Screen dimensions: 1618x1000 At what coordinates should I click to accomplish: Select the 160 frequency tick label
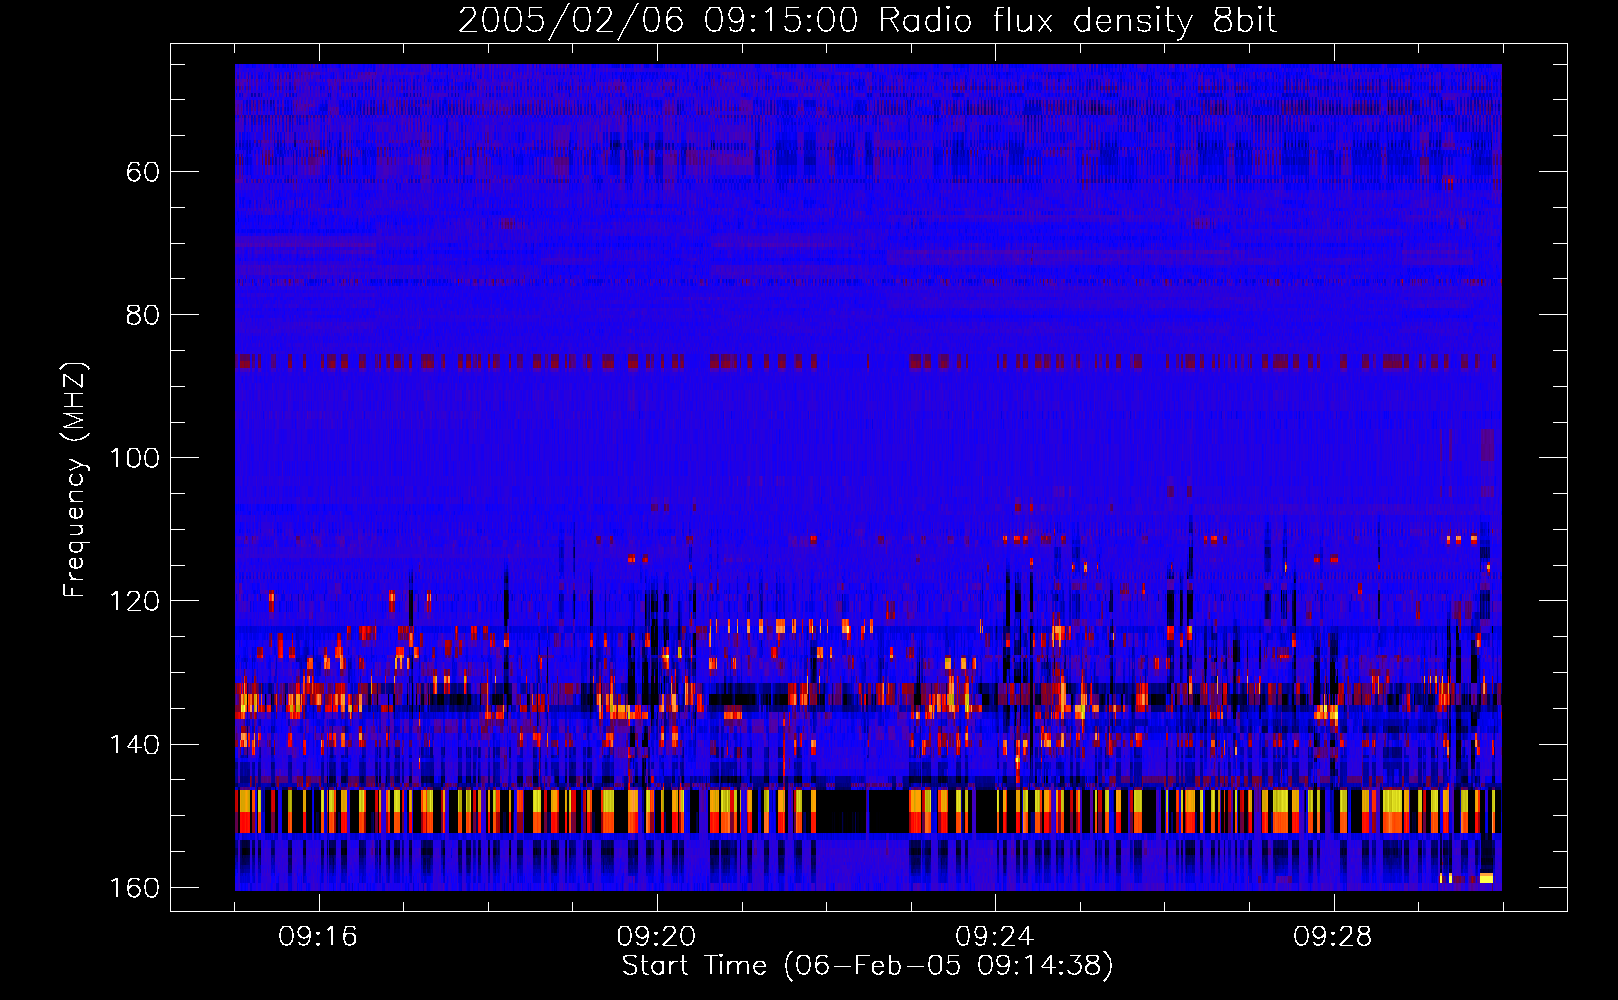[133, 888]
